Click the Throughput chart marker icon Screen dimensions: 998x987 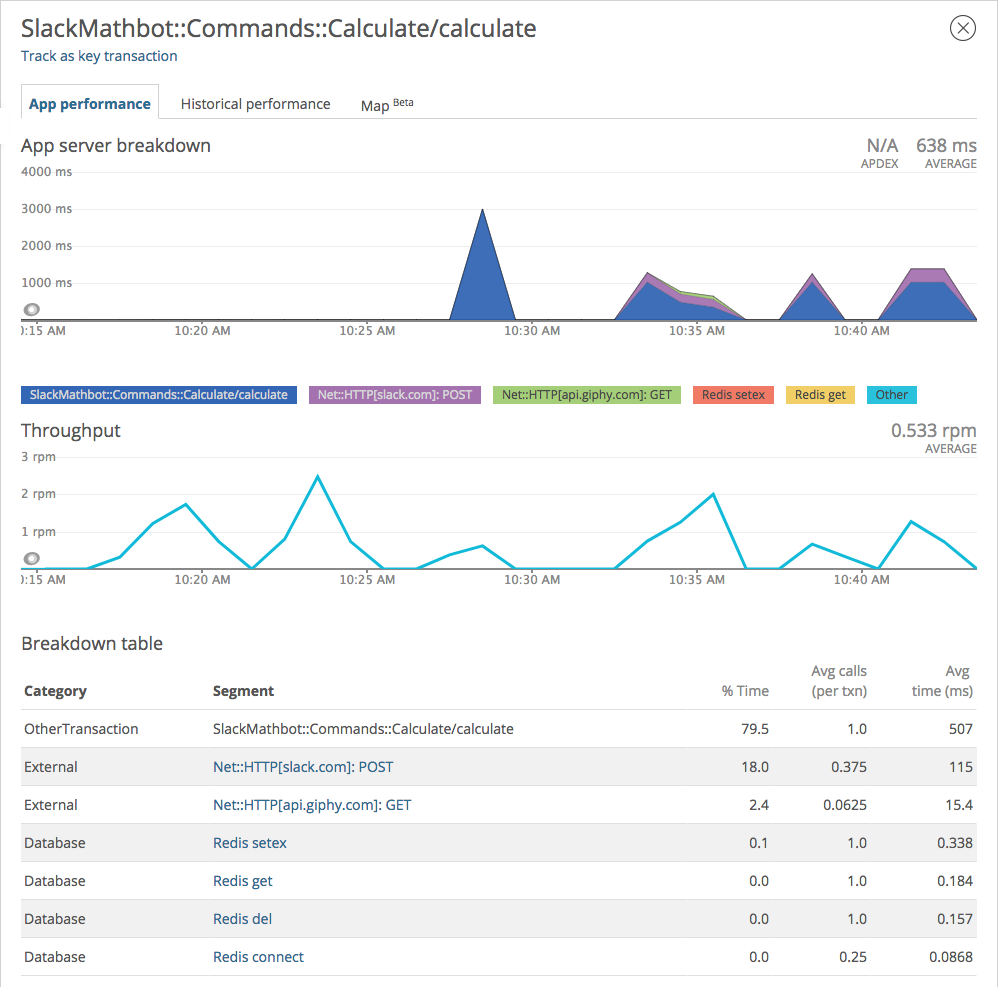click(x=32, y=559)
